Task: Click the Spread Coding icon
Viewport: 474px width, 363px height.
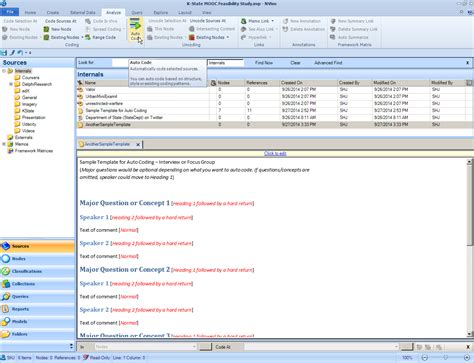Action: pyautogui.click(x=88, y=29)
